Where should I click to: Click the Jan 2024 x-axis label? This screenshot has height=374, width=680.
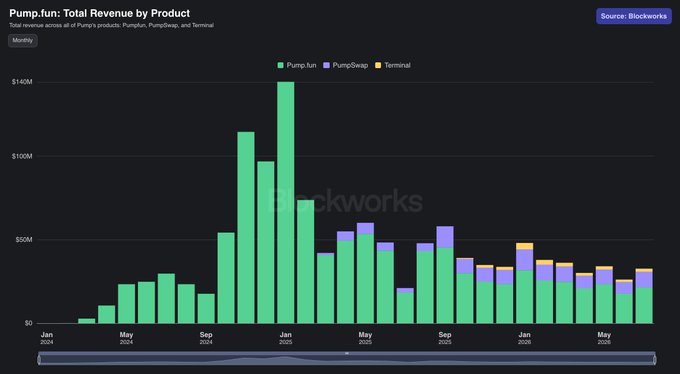click(47, 338)
